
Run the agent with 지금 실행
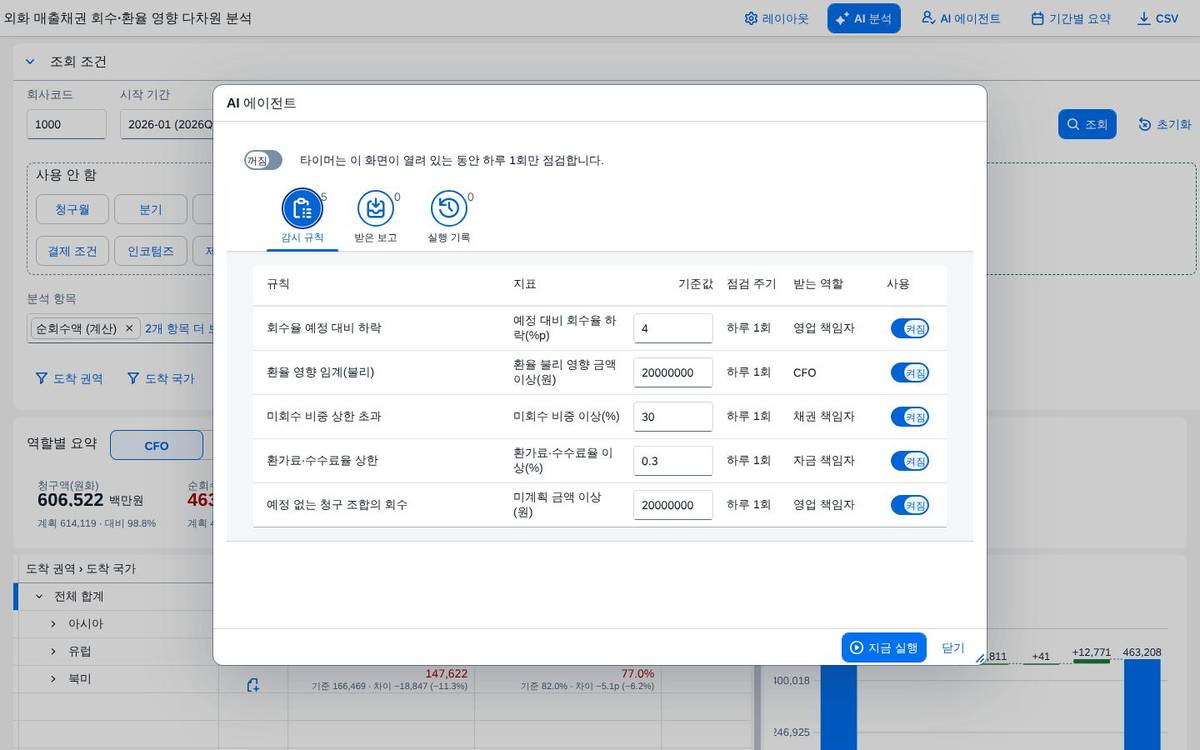(x=884, y=647)
